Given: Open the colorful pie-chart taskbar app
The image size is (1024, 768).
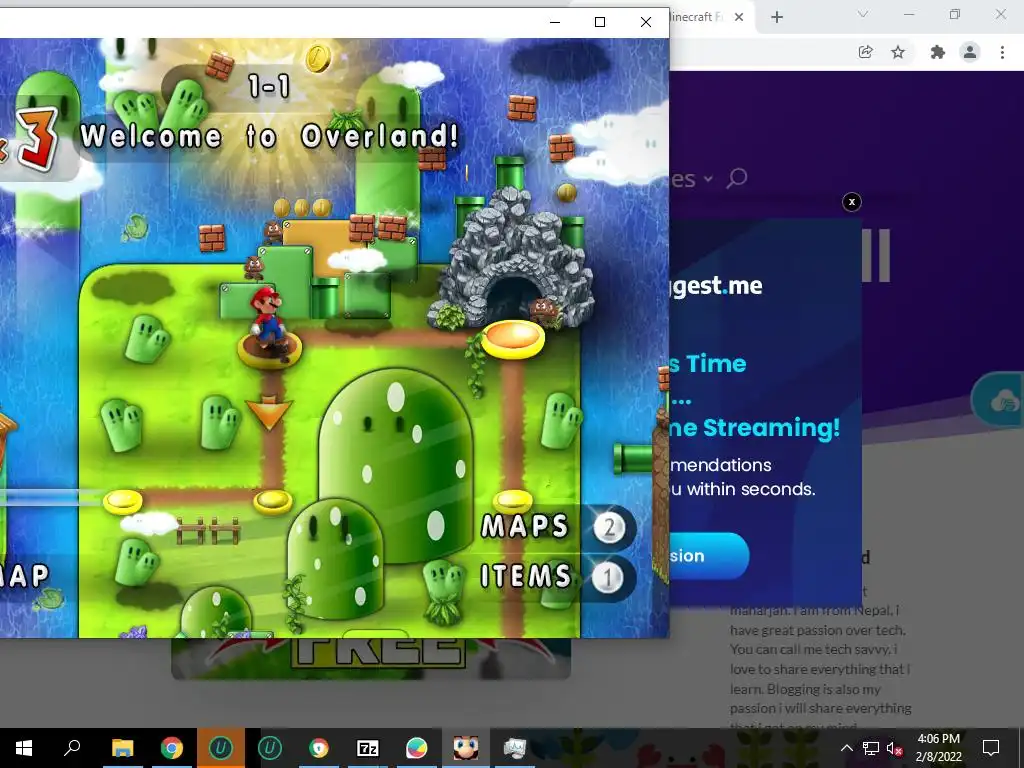Looking at the screenshot, I should 417,748.
